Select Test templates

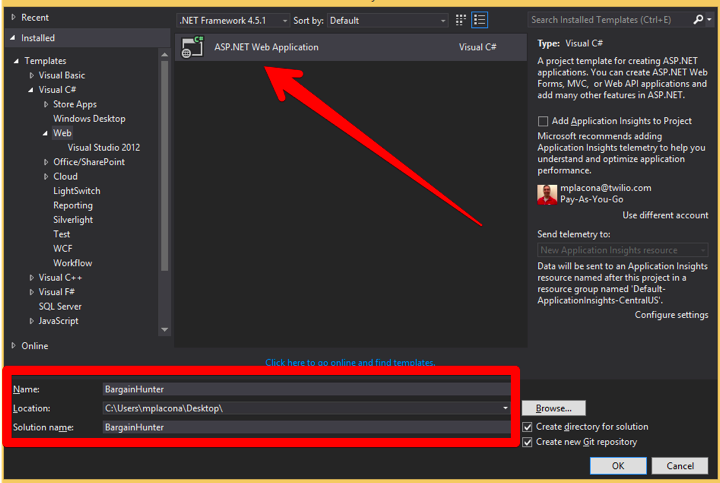pyautogui.click(x=62, y=234)
